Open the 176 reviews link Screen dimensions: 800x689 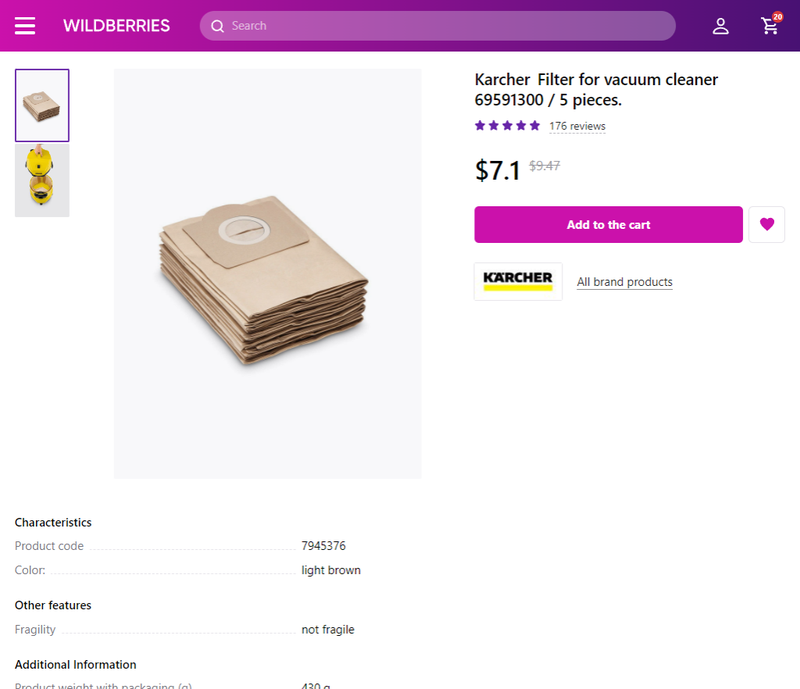577,126
